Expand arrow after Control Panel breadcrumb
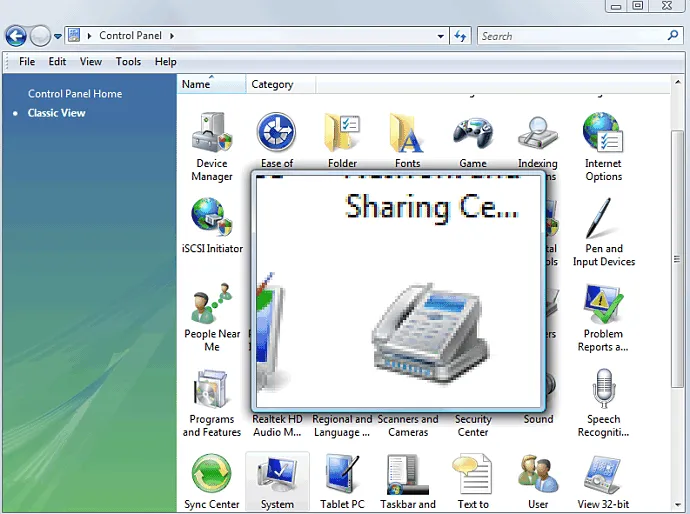690x514 pixels. coord(172,36)
